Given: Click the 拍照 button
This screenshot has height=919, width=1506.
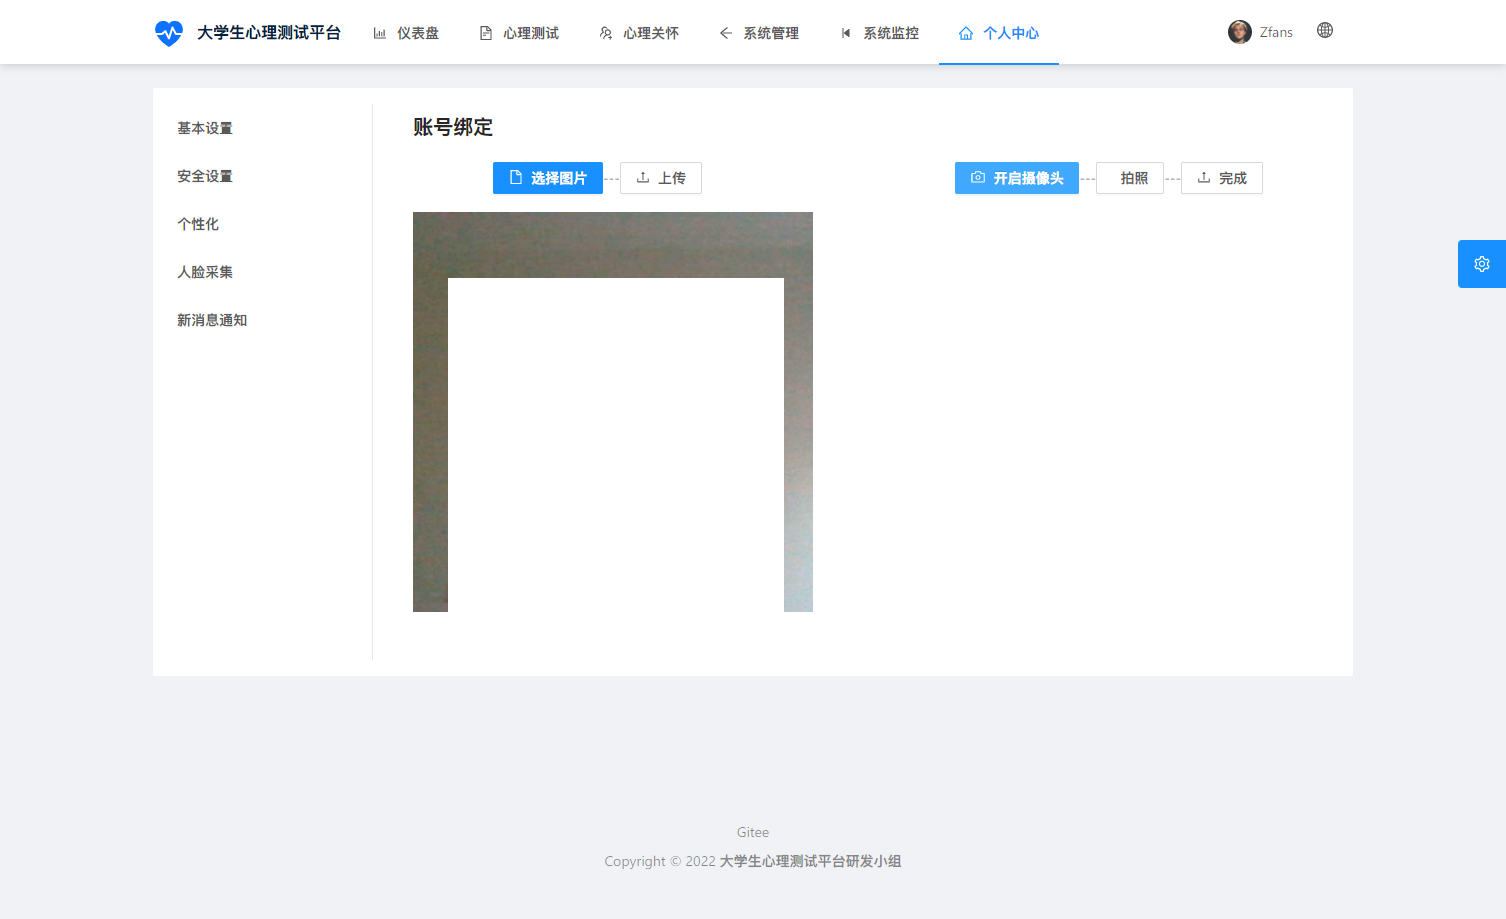Looking at the screenshot, I should coord(1130,178).
